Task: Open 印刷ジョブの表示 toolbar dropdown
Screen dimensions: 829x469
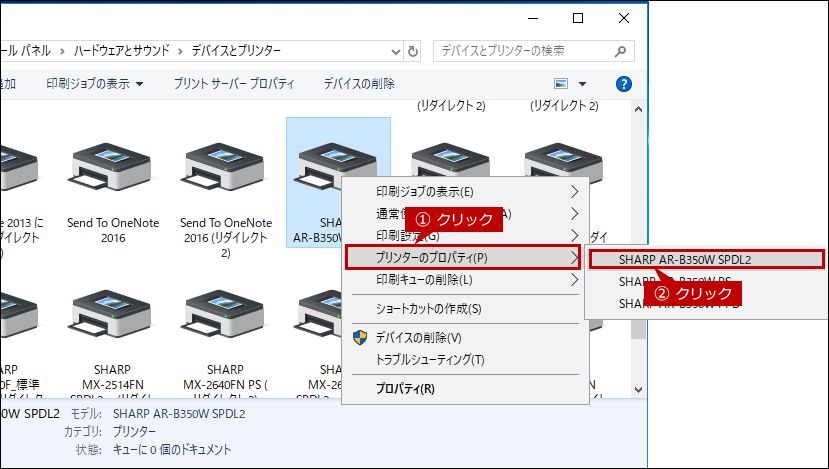Action: (95, 84)
